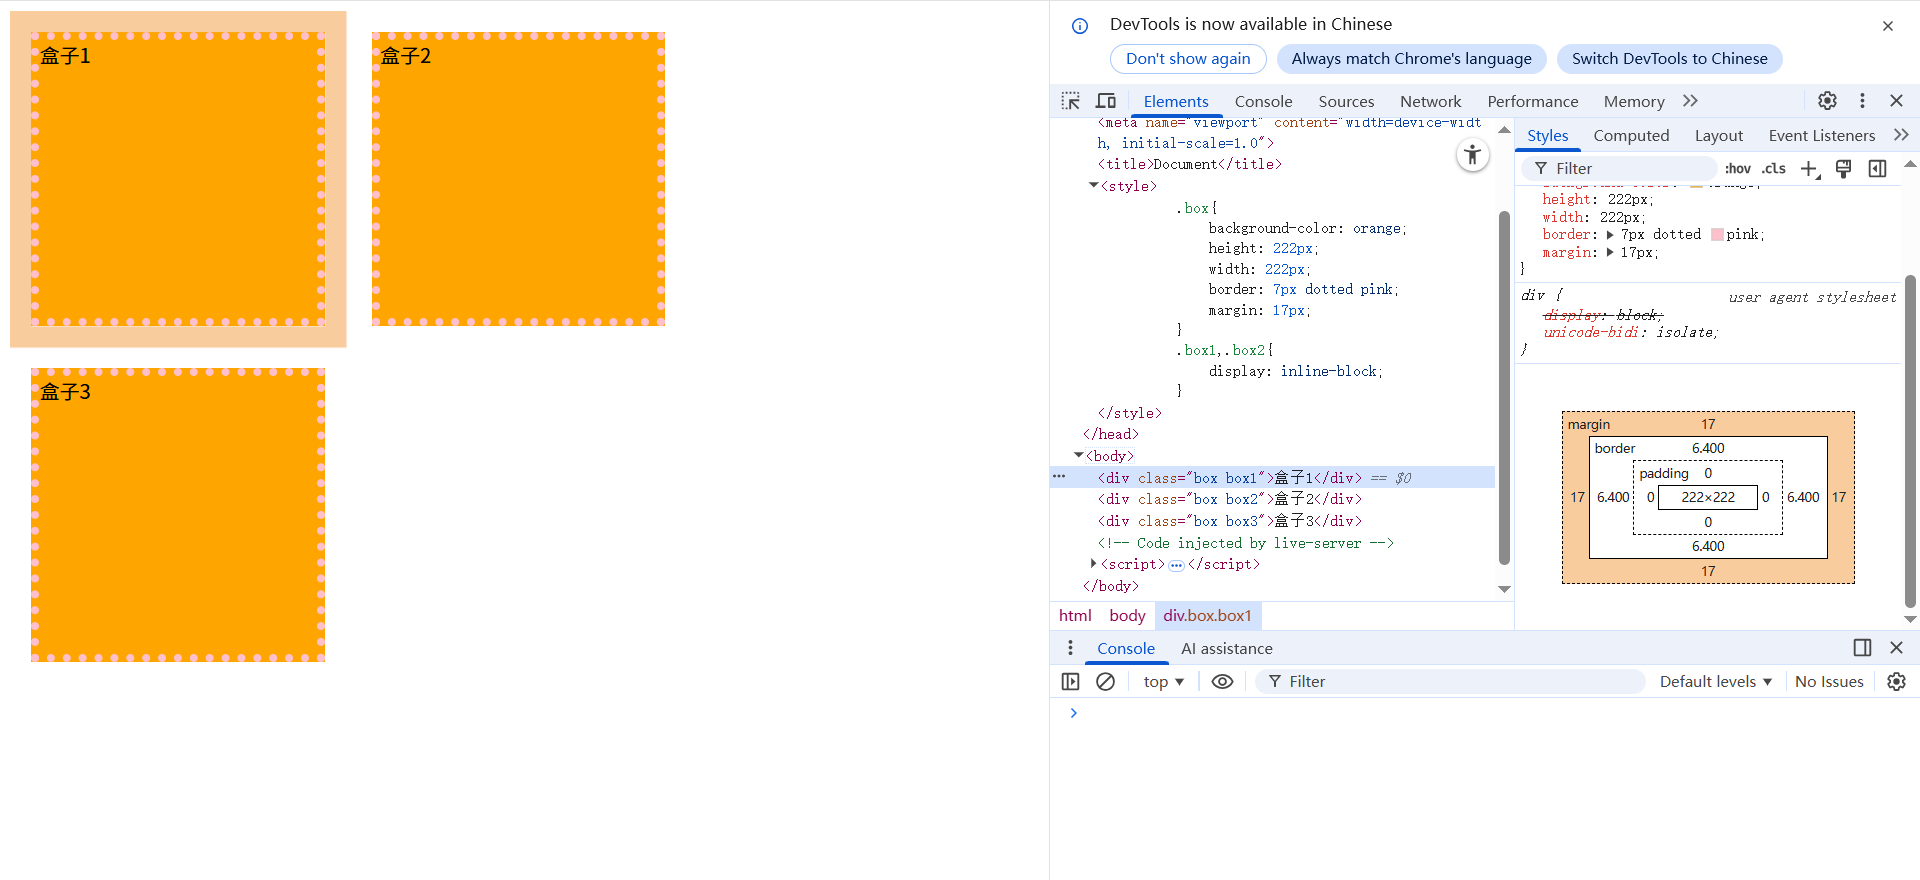Switch to the Elements tab
This screenshot has width=1920, height=880.
point(1176,102)
